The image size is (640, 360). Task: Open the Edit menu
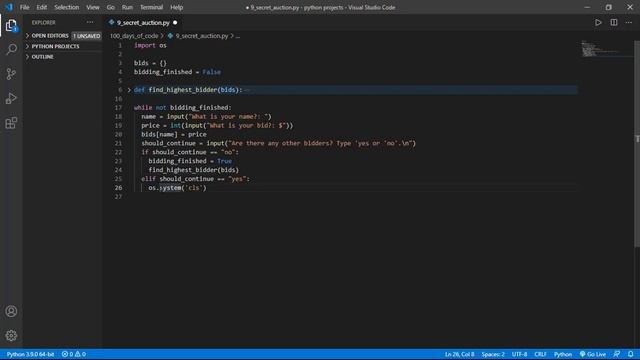pyautogui.click(x=42, y=7)
